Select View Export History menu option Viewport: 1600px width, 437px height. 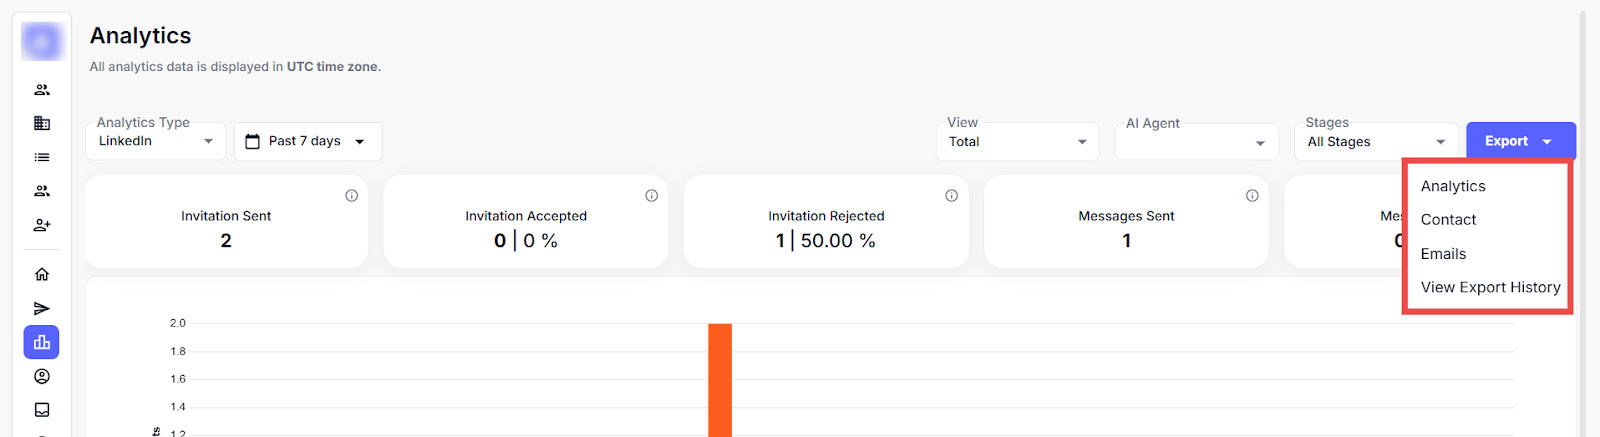[1490, 287]
